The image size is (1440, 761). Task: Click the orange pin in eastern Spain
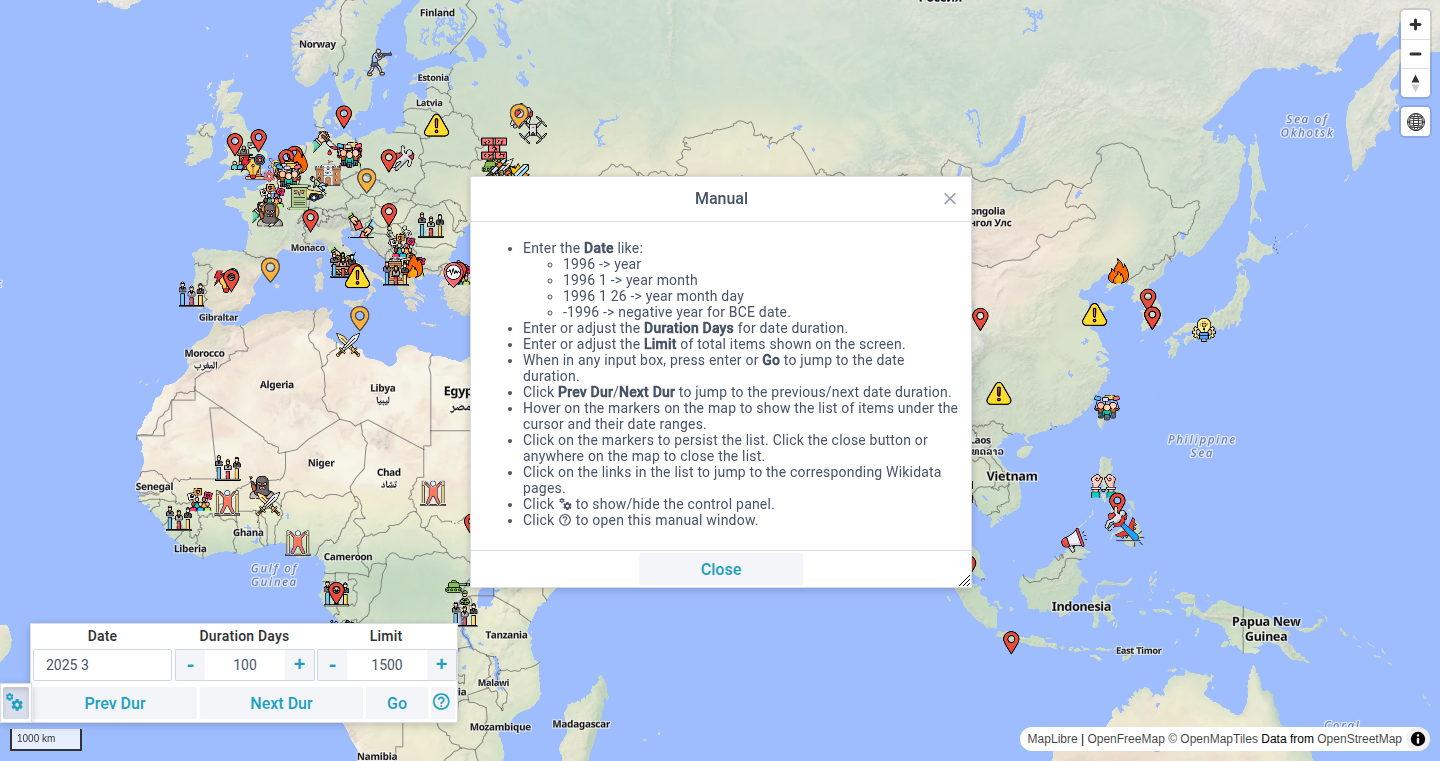270,269
